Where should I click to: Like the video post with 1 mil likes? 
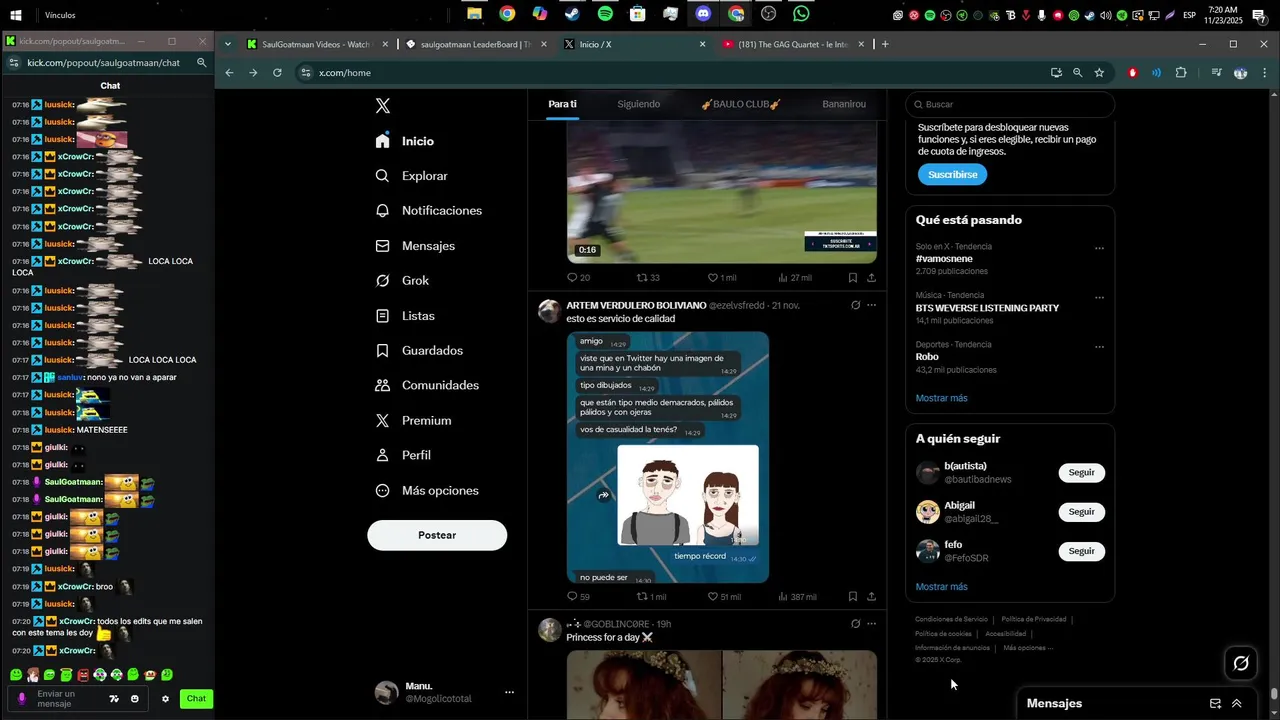721,278
